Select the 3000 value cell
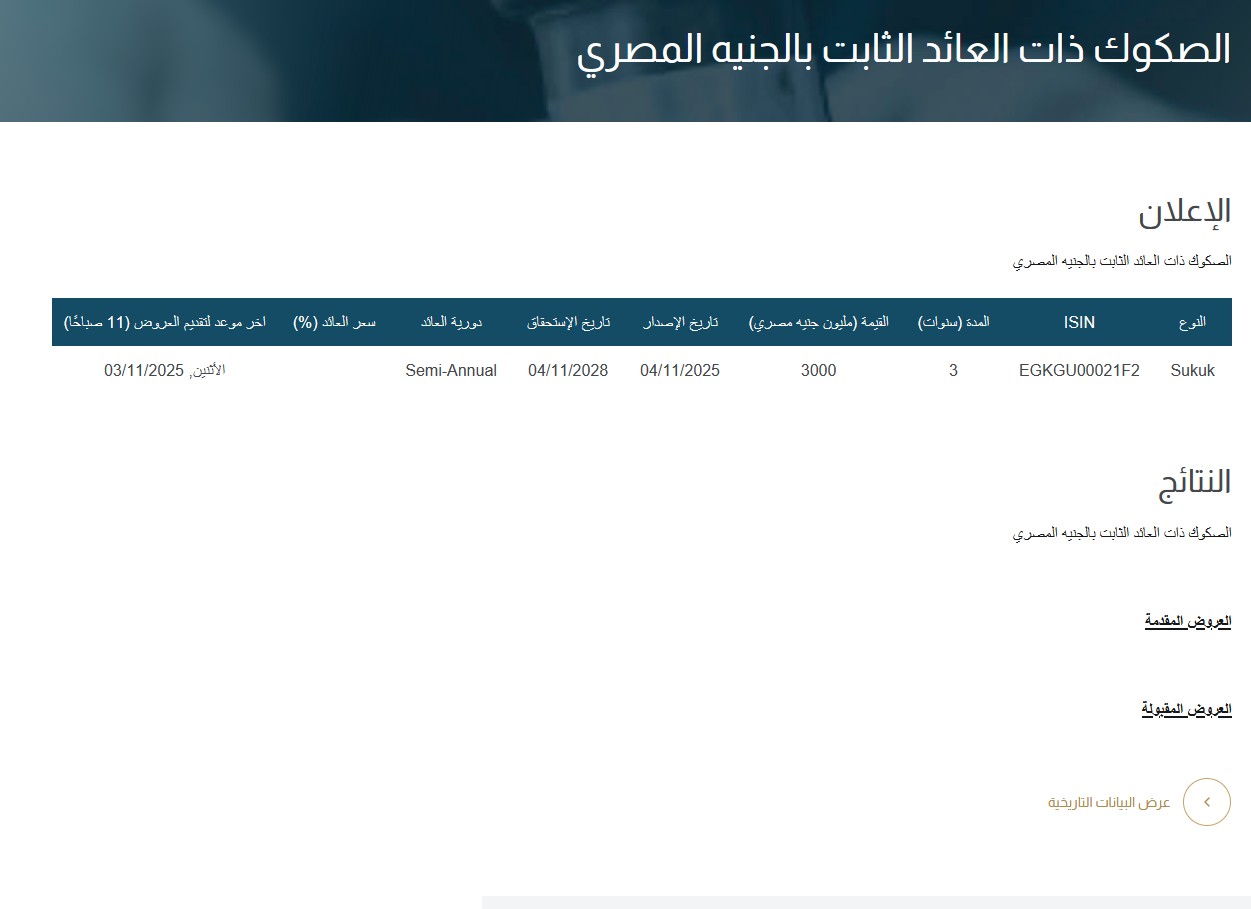Image resolution: width=1251 pixels, height=909 pixels. tap(818, 371)
